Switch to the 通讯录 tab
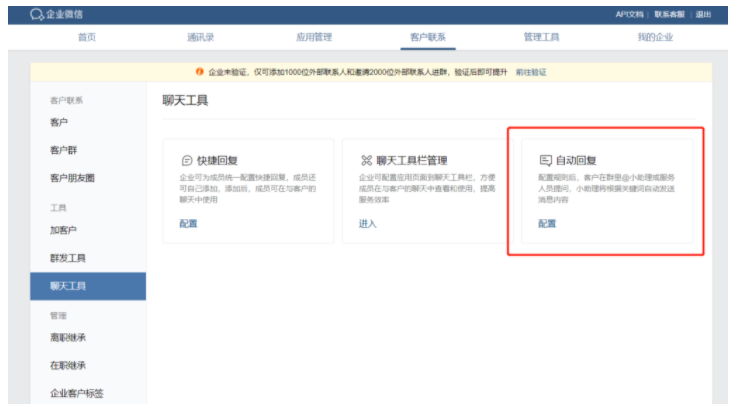The height and width of the screenshot is (417, 736). pyautogui.click(x=200, y=37)
